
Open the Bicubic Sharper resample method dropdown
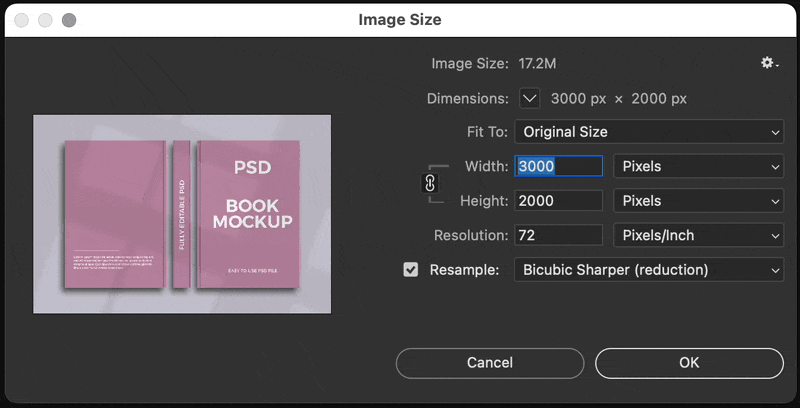click(x=648, y=270)
